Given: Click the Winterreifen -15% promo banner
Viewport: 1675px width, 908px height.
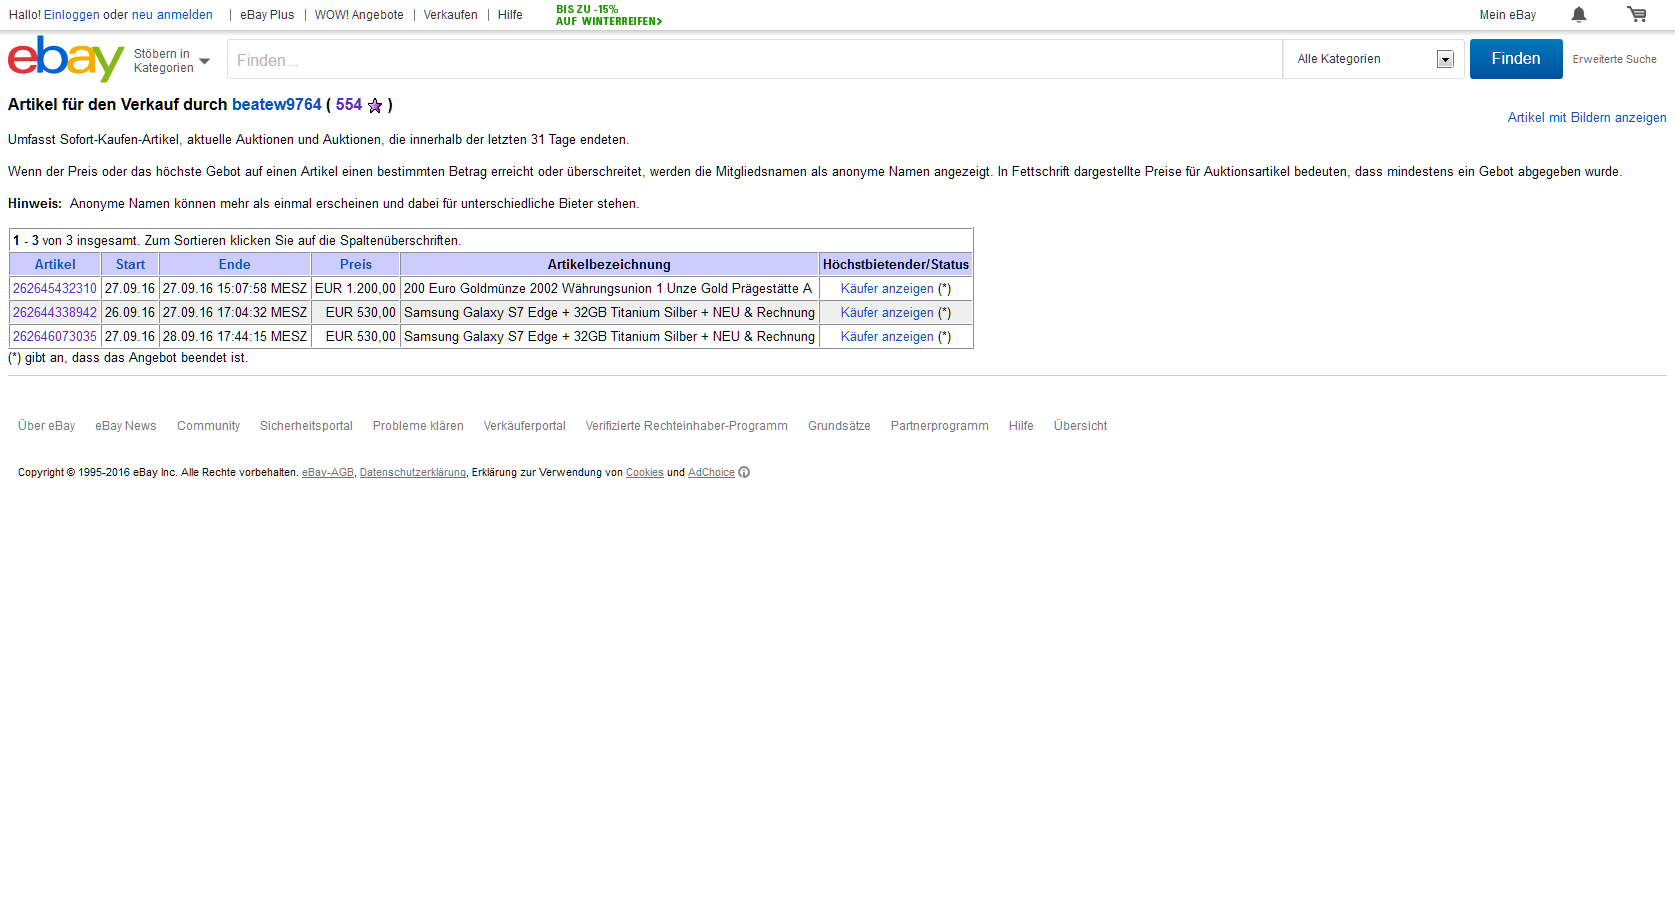Looking at the screenshot, I should 609,15.
